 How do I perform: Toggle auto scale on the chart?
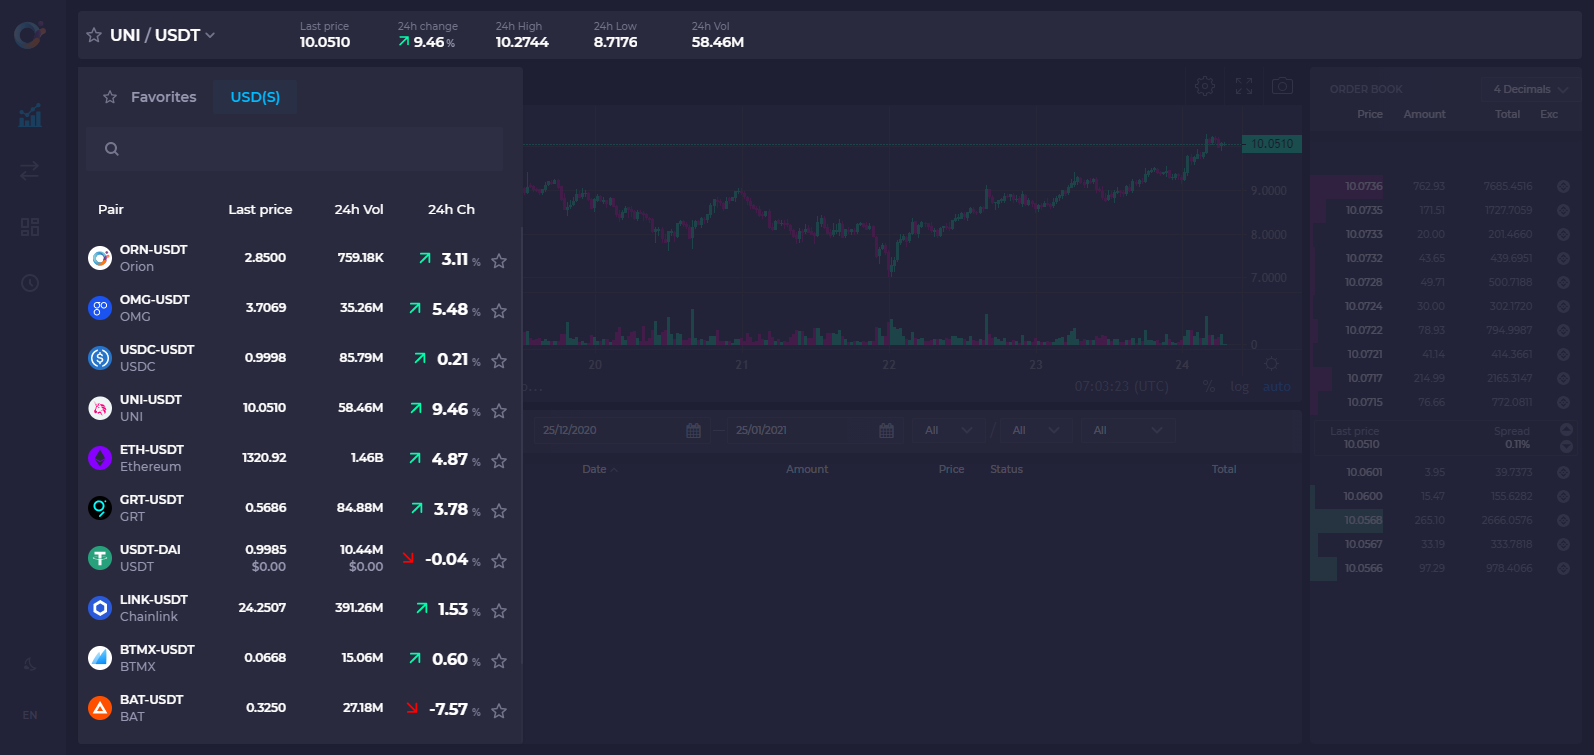(x=1277, y=387)
